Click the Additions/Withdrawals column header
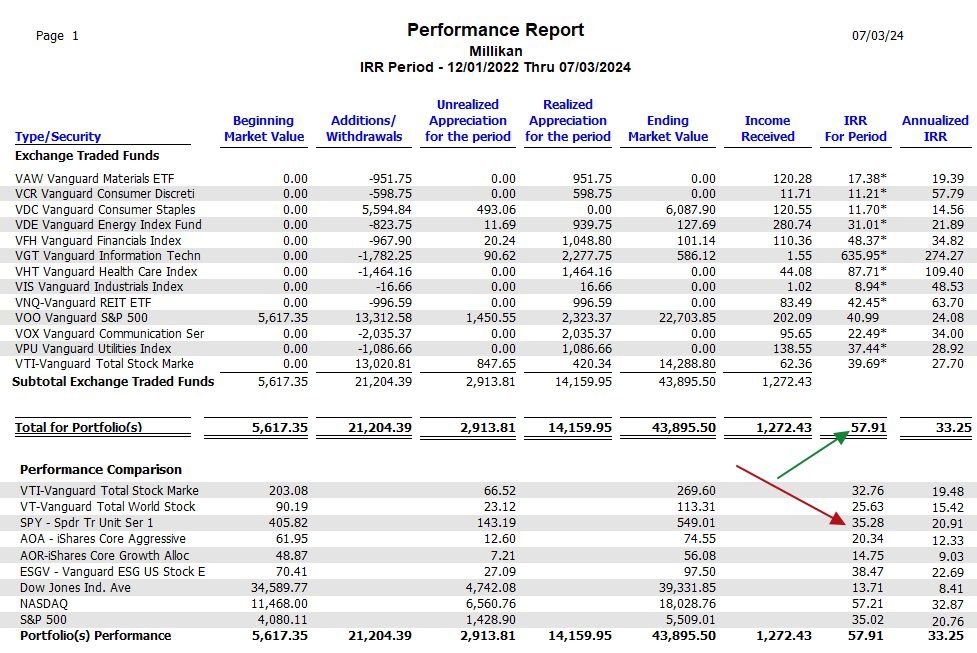Viewport: 977px width, 653px height. [364, 128]
